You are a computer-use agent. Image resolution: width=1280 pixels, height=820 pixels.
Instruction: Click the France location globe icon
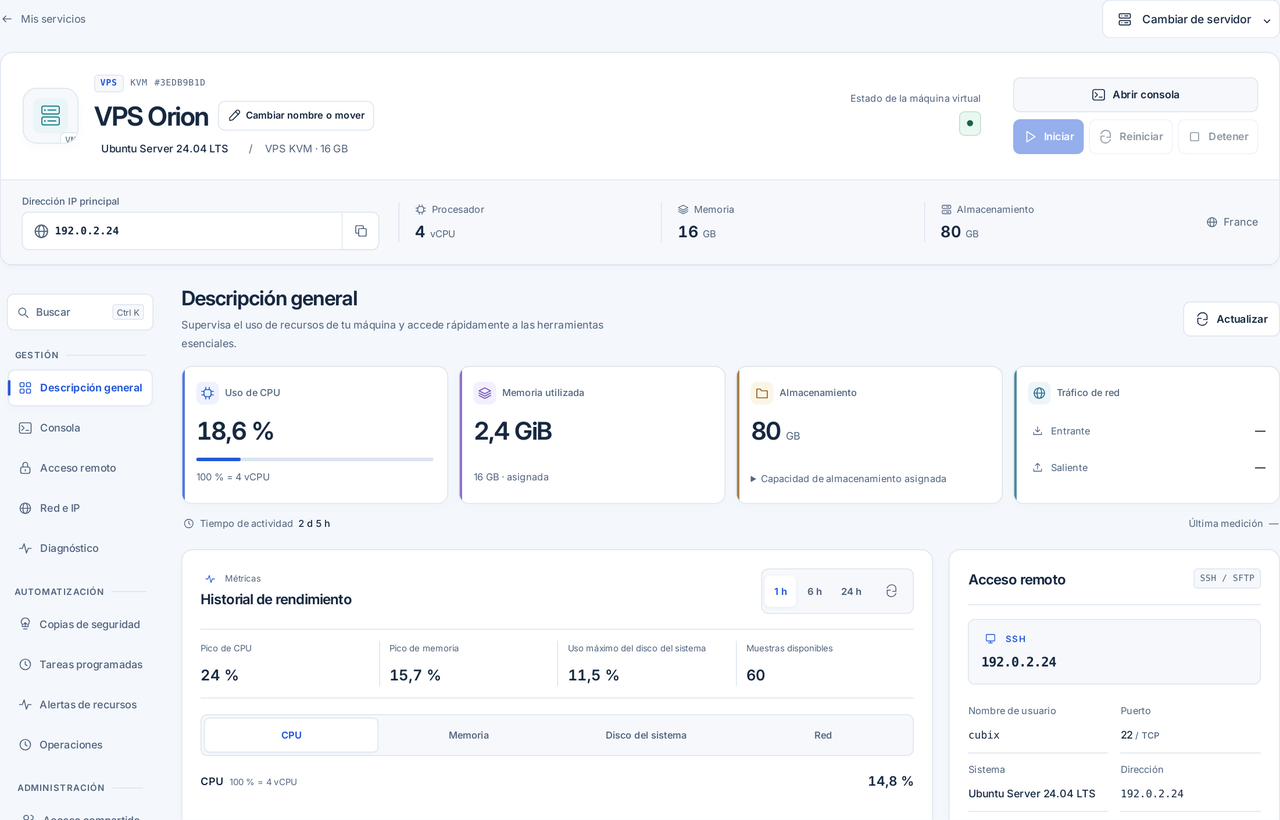point(1212,222)
